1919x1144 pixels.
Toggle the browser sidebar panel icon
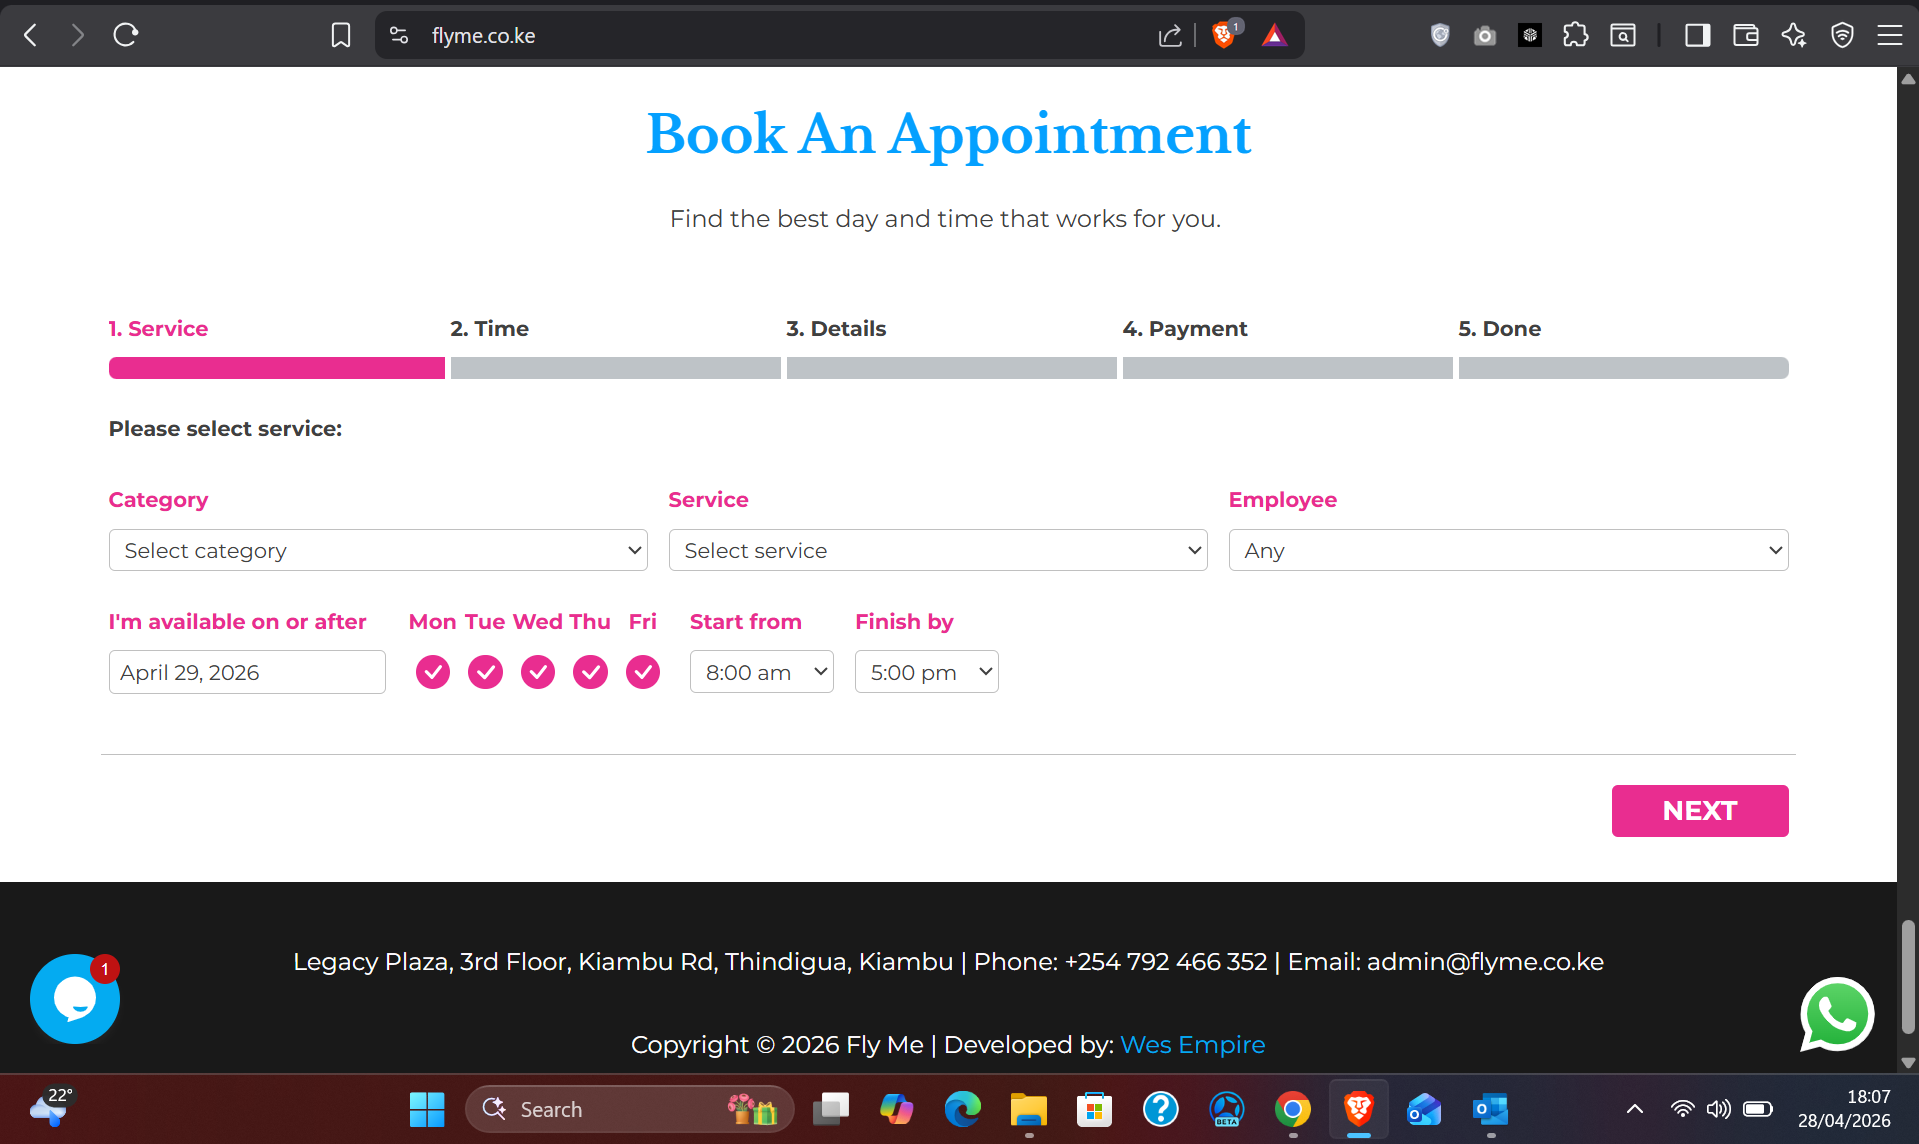1697,36
